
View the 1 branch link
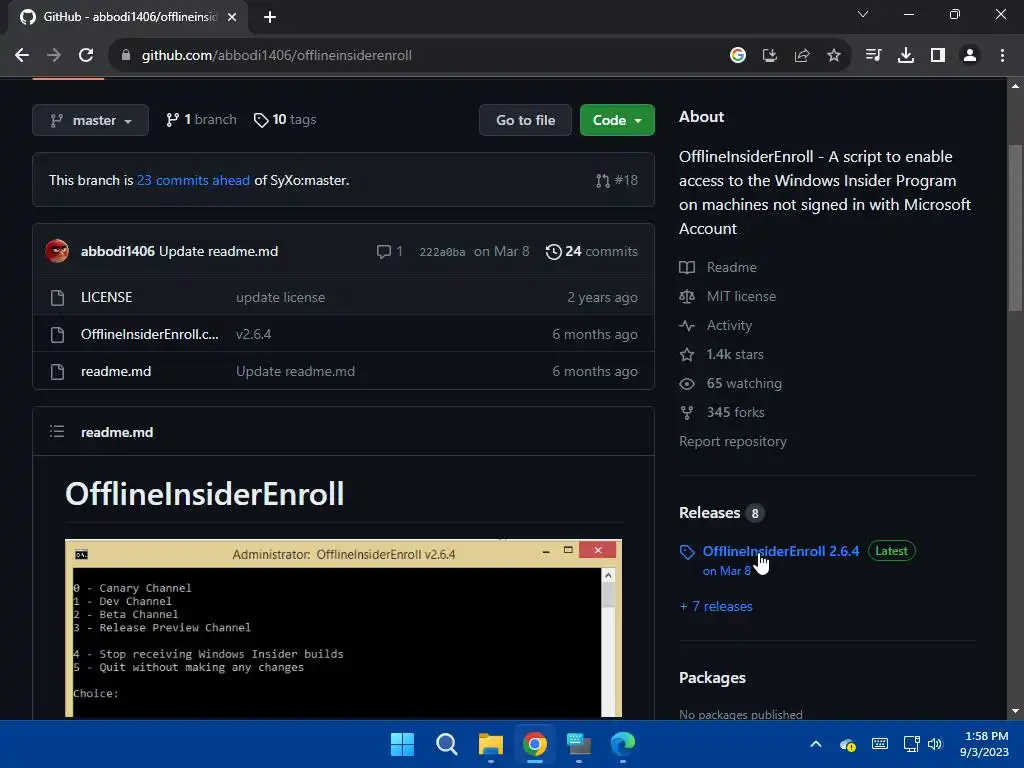(x=201, y=120)
